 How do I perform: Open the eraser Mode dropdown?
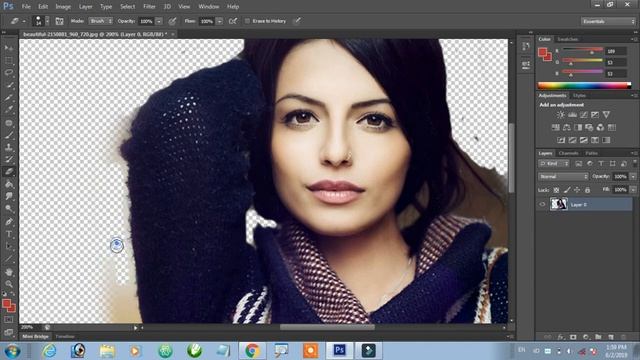pos(100,21)
